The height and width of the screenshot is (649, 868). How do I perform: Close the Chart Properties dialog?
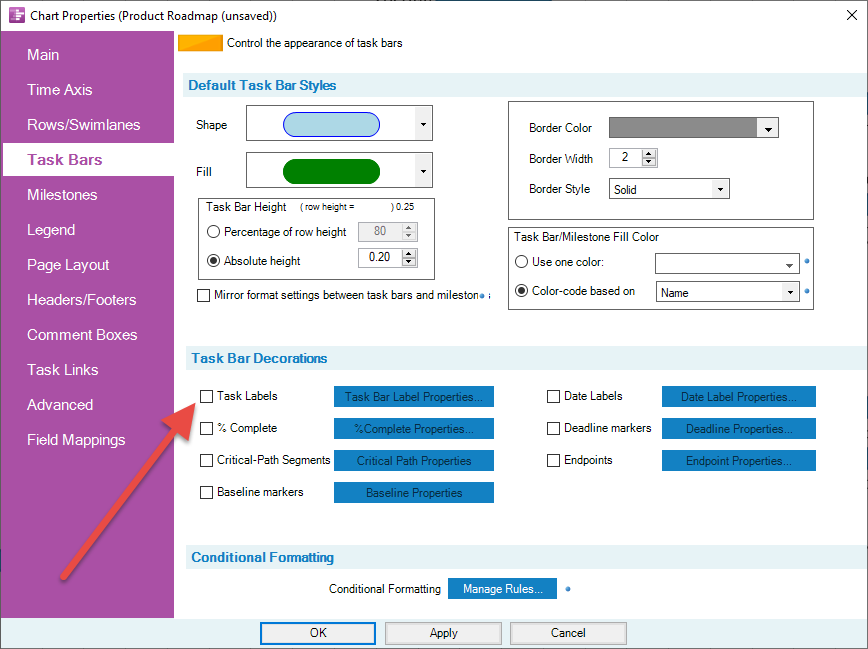pyautogui.click(x=851, y=15)
